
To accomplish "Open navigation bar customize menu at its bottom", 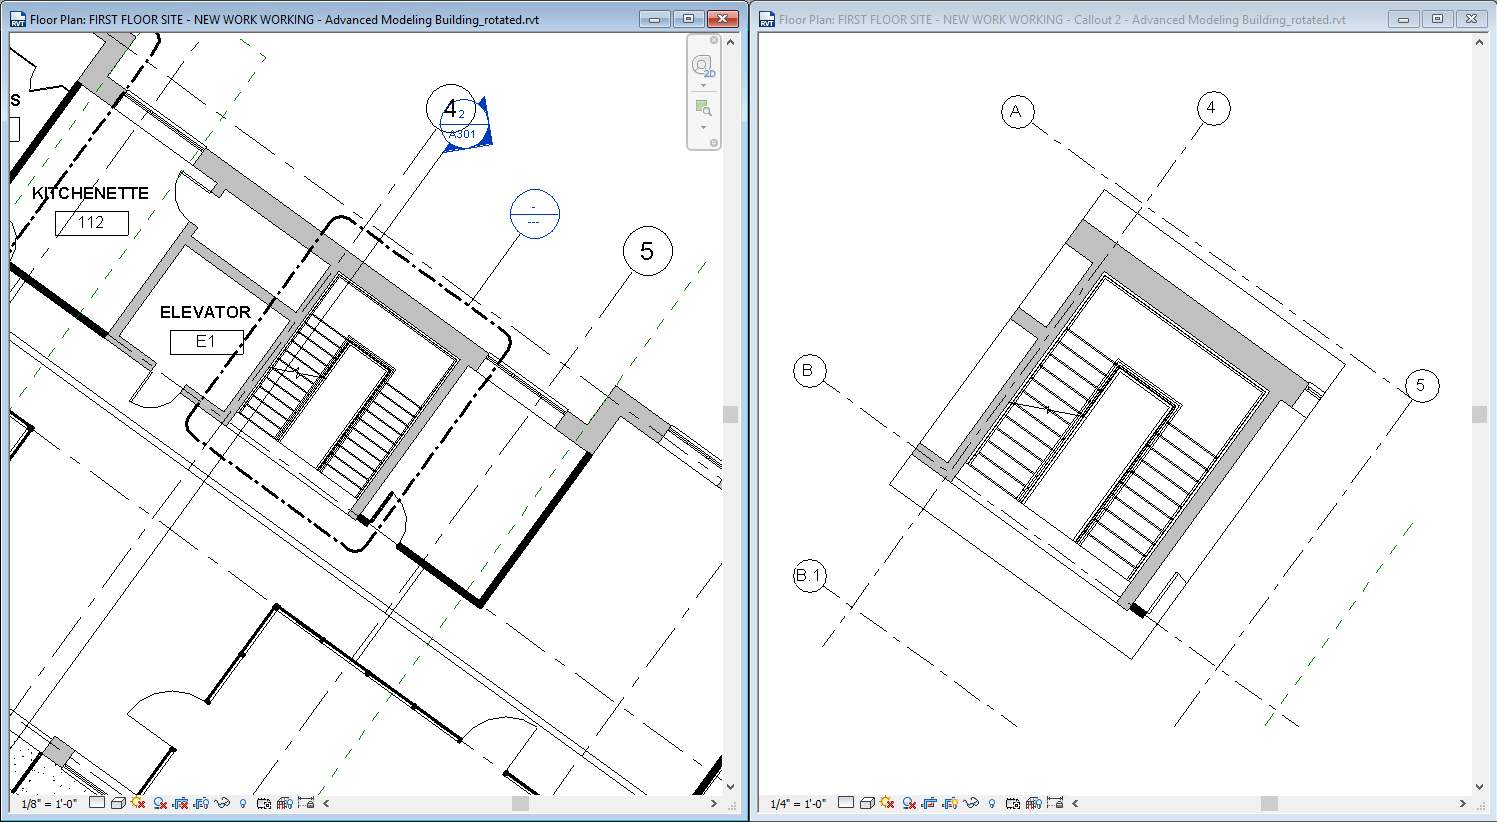I will click(714, 143).
